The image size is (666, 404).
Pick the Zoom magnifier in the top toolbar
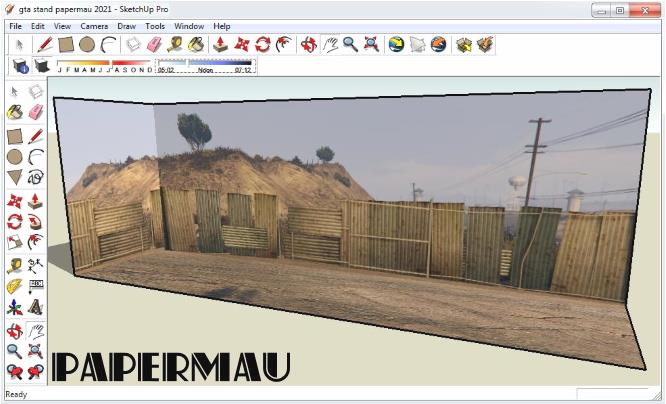(x=350, y=44)
